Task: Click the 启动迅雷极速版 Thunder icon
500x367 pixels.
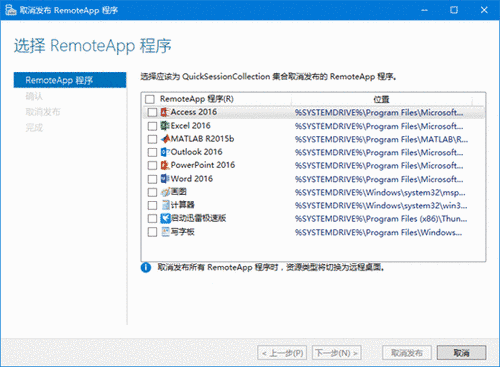Action: [165, 218]
